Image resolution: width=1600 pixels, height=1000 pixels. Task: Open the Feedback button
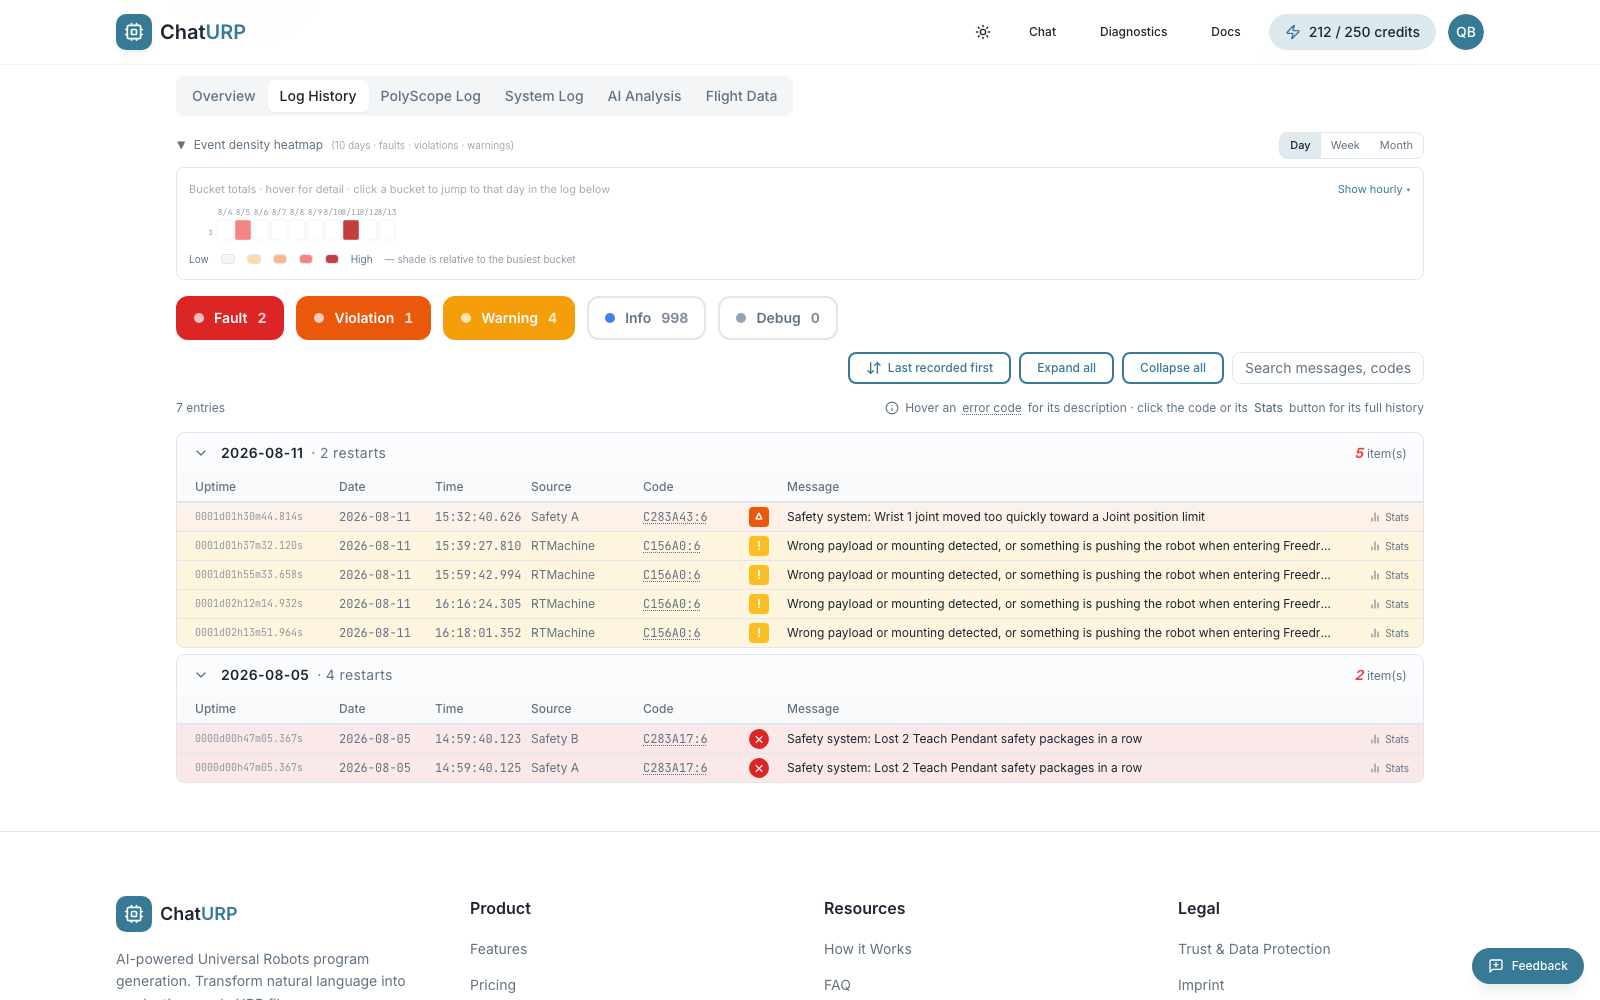[1528, 966]
